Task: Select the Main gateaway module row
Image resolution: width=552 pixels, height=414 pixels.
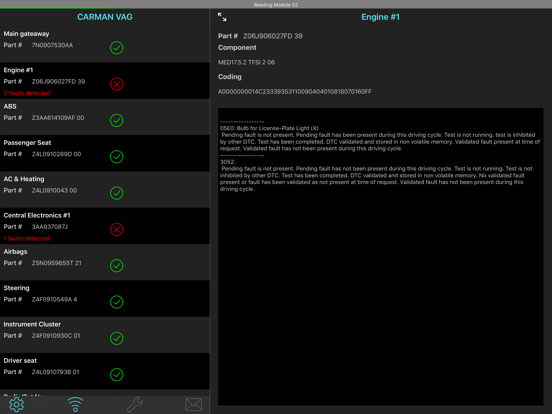Action: 105,44
